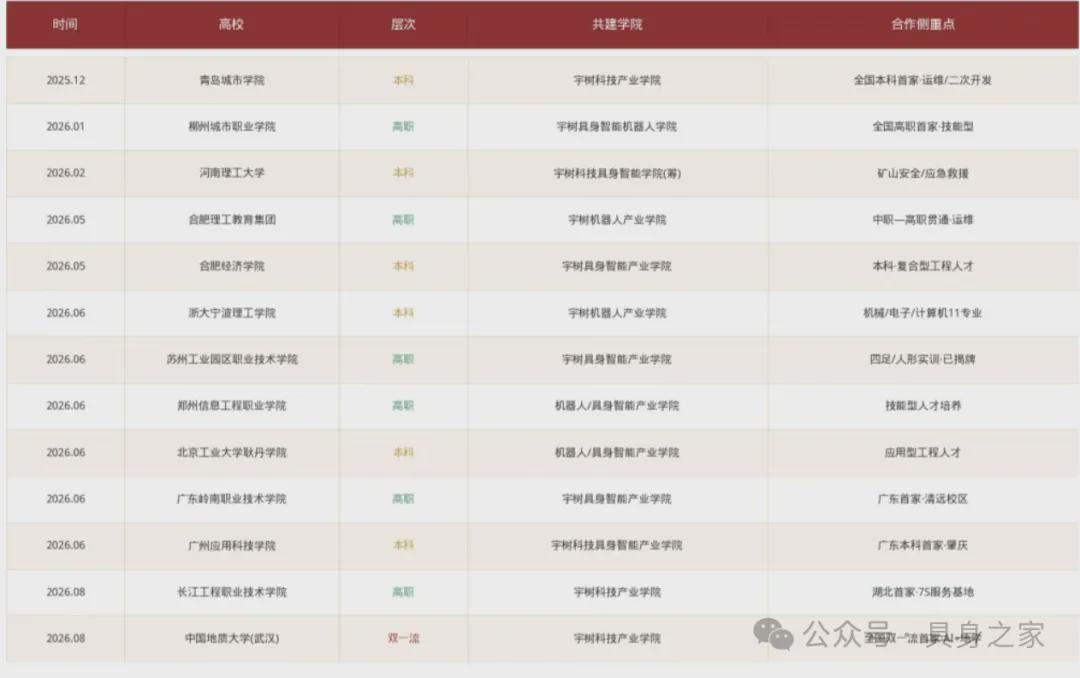The width and height of the screenshot is (1080, 678).
Task: Click 高职 in the 合肥理工教育集团 row
Action: (x=403, y=220)
